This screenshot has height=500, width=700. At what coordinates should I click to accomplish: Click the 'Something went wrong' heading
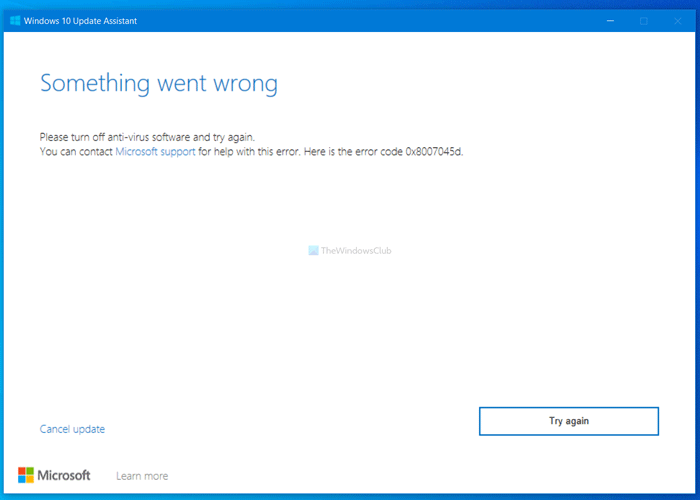[x=159, y=83]
